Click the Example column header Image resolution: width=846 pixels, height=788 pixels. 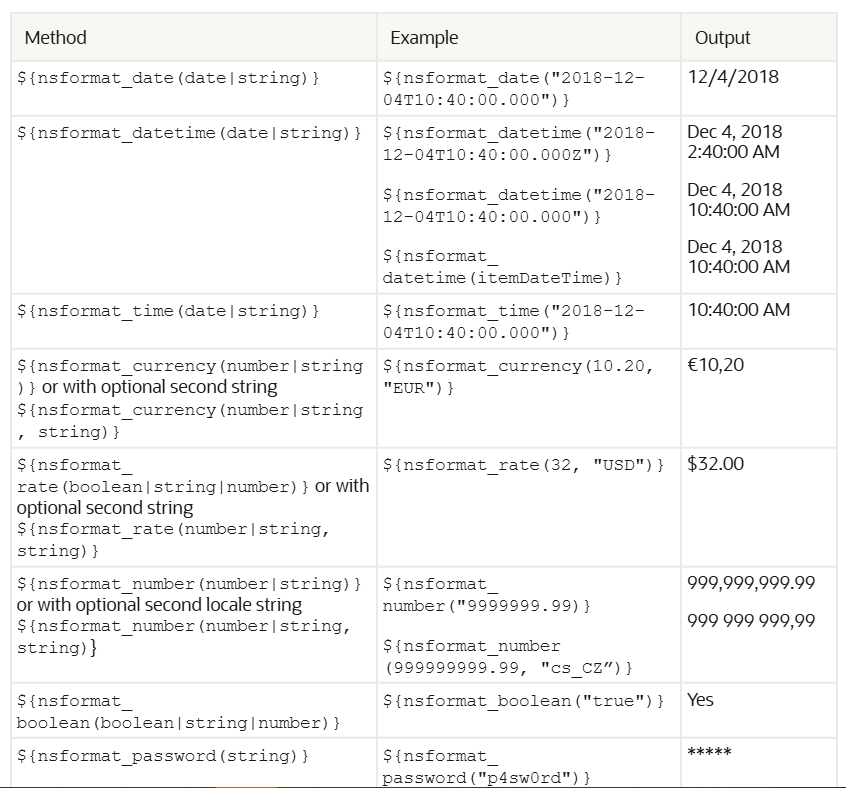(x=424, y=38)
